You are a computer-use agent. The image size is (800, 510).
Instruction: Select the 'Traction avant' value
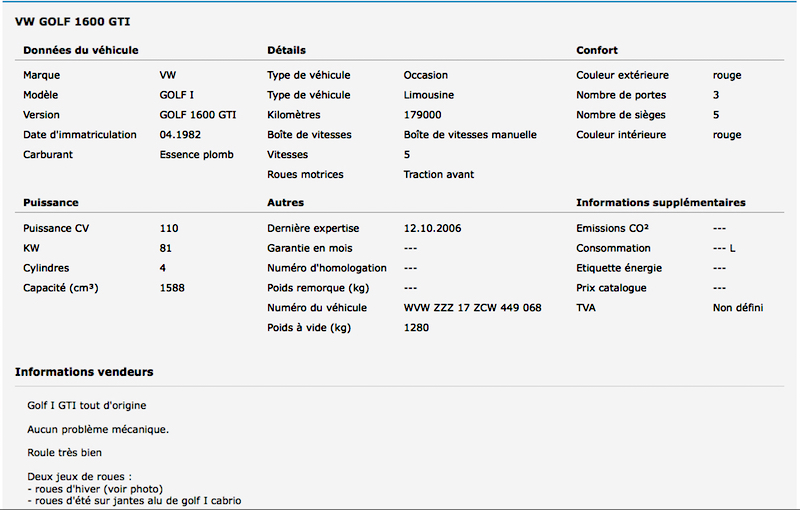[439, 174]
